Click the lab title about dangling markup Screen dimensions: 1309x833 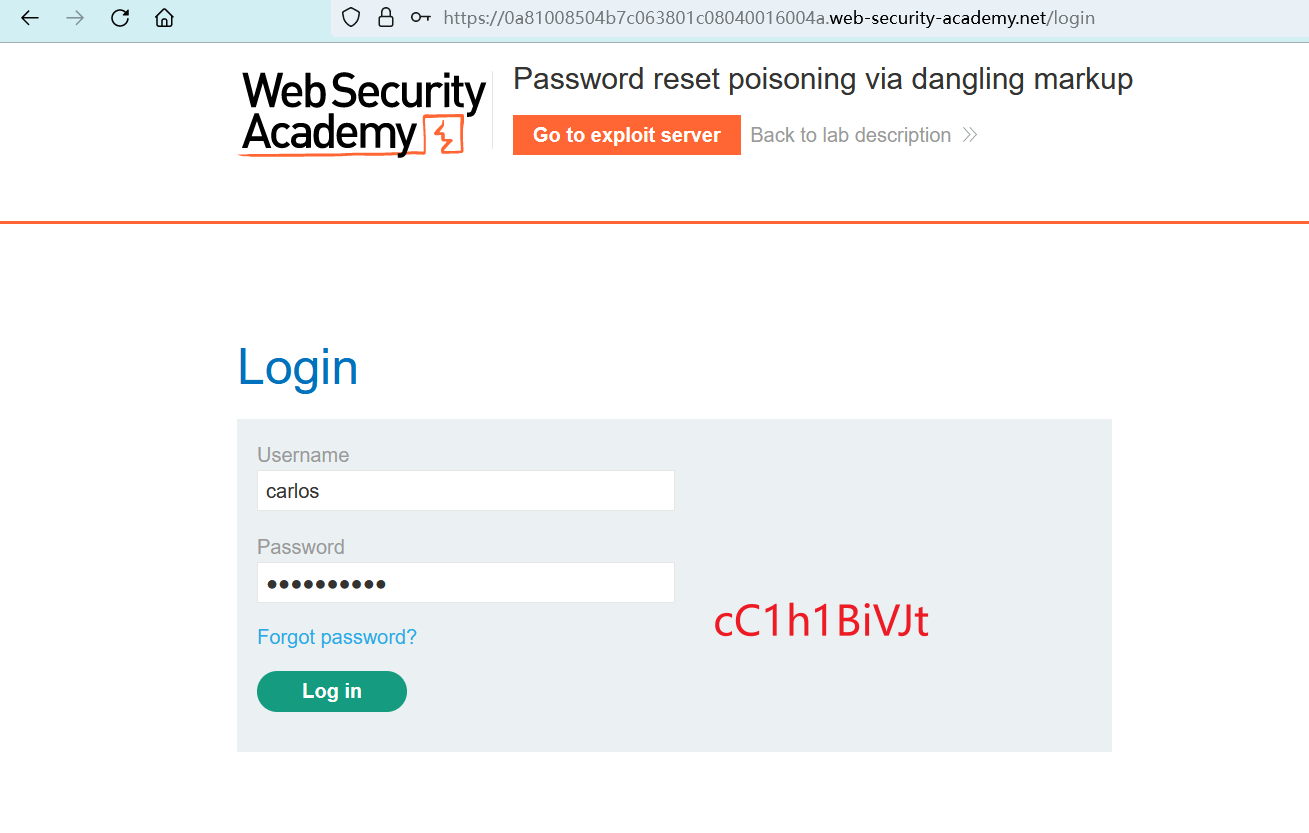point(822,79)
